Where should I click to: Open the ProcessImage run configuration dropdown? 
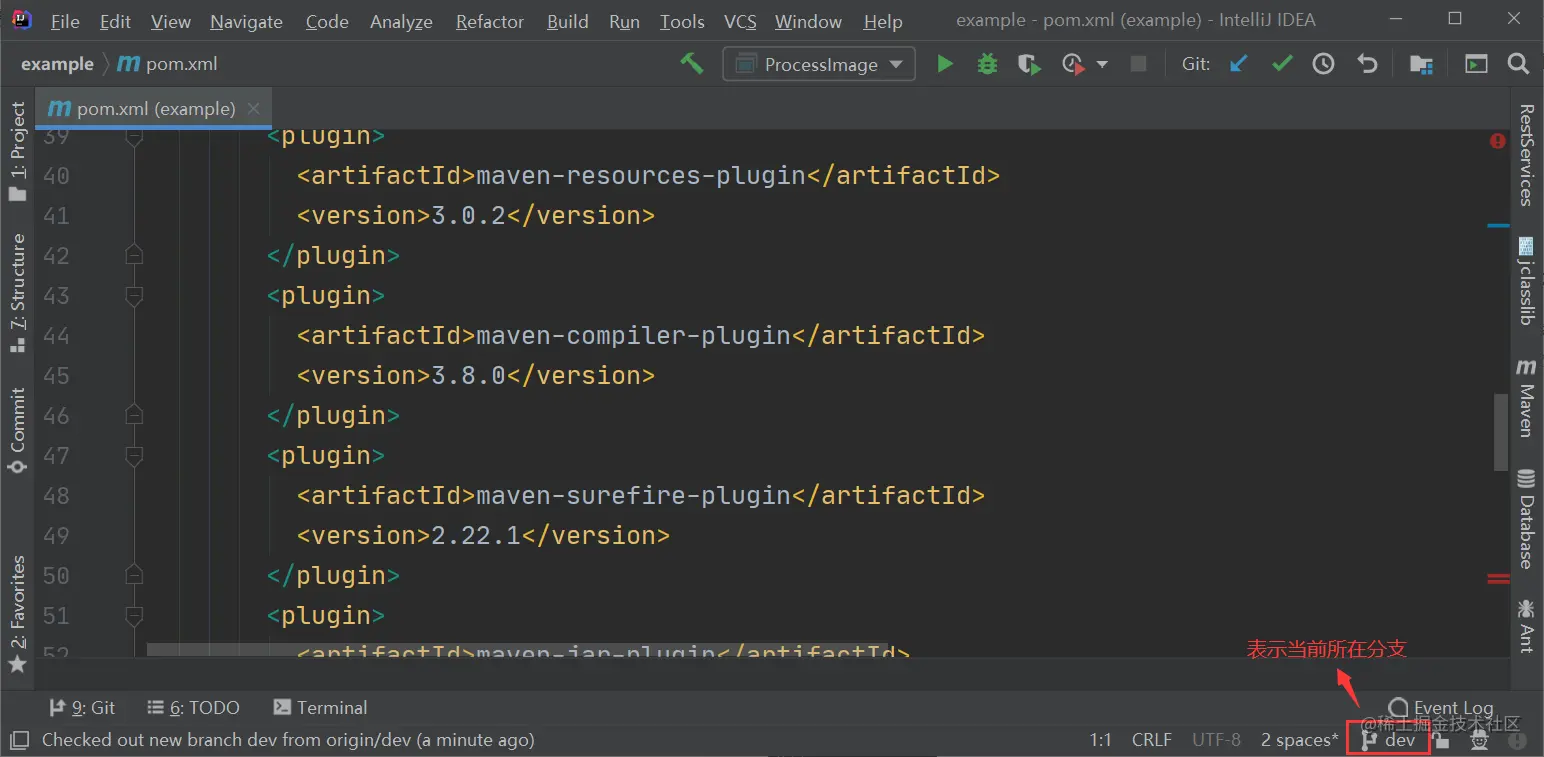point(819,64)
